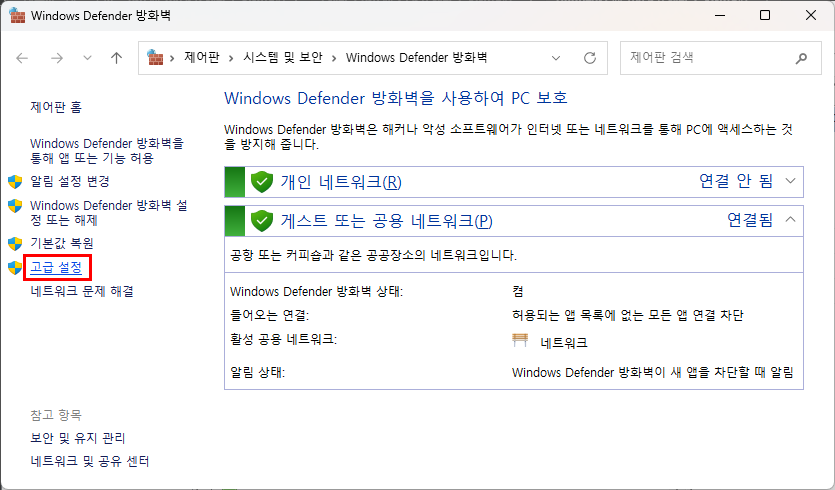835x490 pixels.
Task: Open 네트워크 및 공유 센터 link
Action: pyautogui.click(x=90, y=461)
